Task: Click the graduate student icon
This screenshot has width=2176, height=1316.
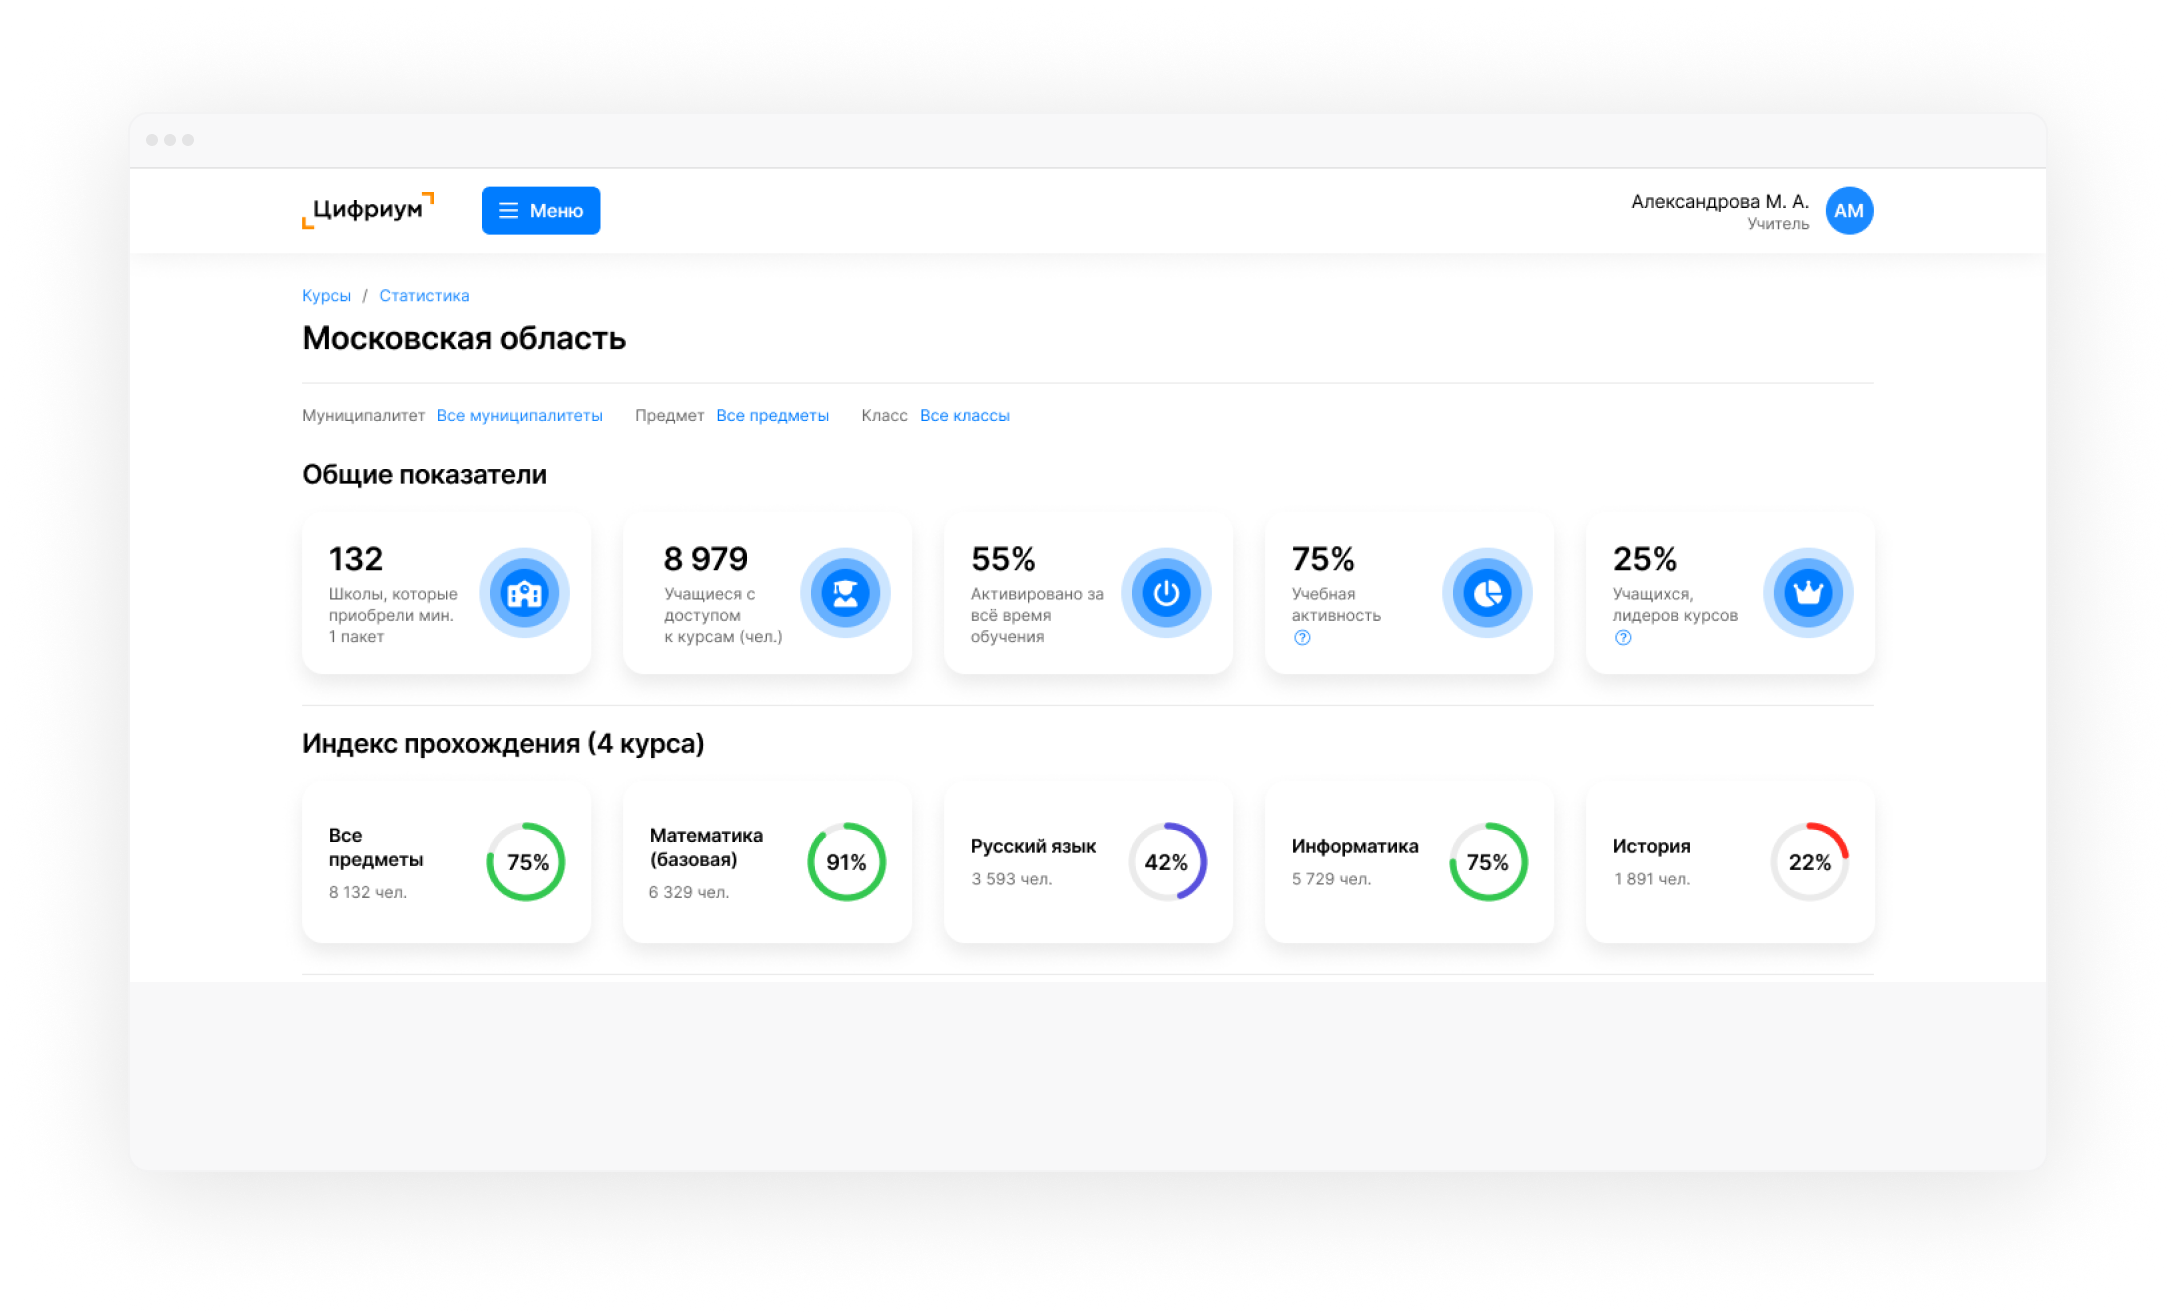Action: [x=845, y=593]
